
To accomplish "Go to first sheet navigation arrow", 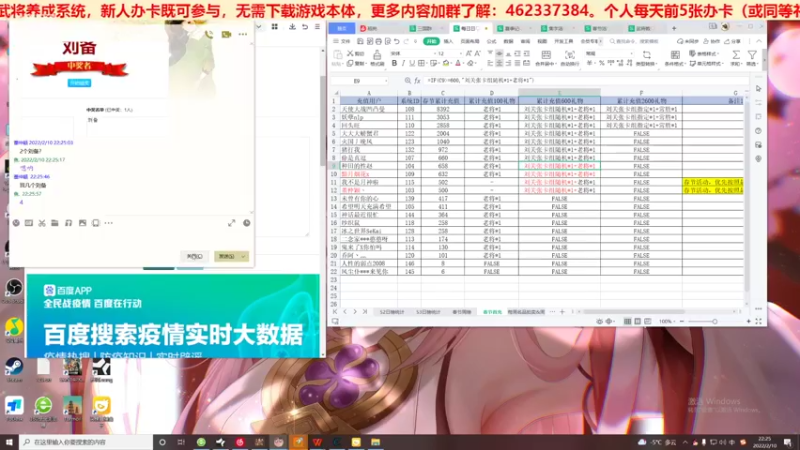I will coord(335,311).
